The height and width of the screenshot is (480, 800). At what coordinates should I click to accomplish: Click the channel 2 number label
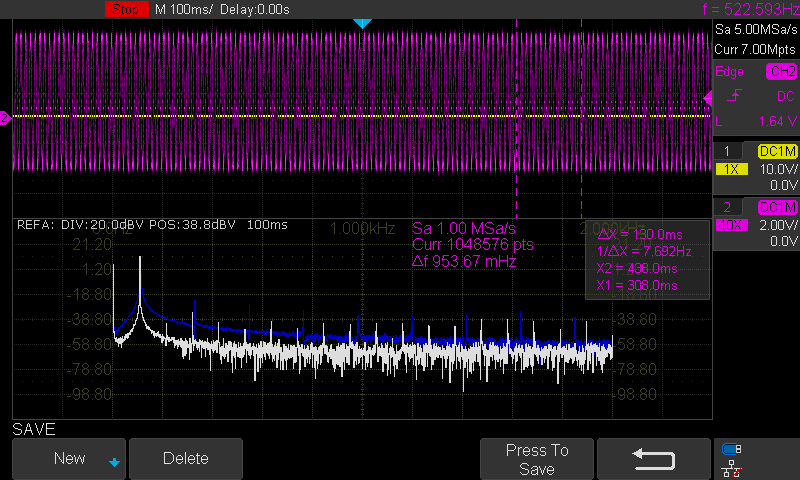[x=727, y=207]
